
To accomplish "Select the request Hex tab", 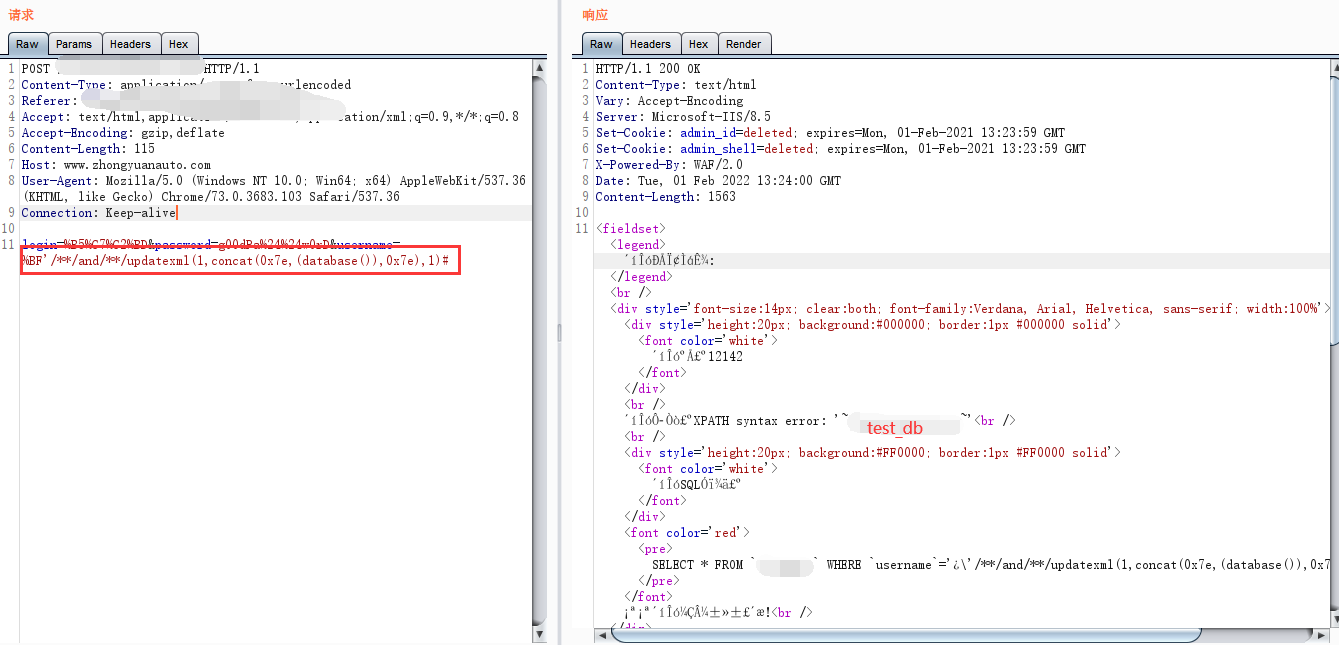I will (x=178, y=44).
